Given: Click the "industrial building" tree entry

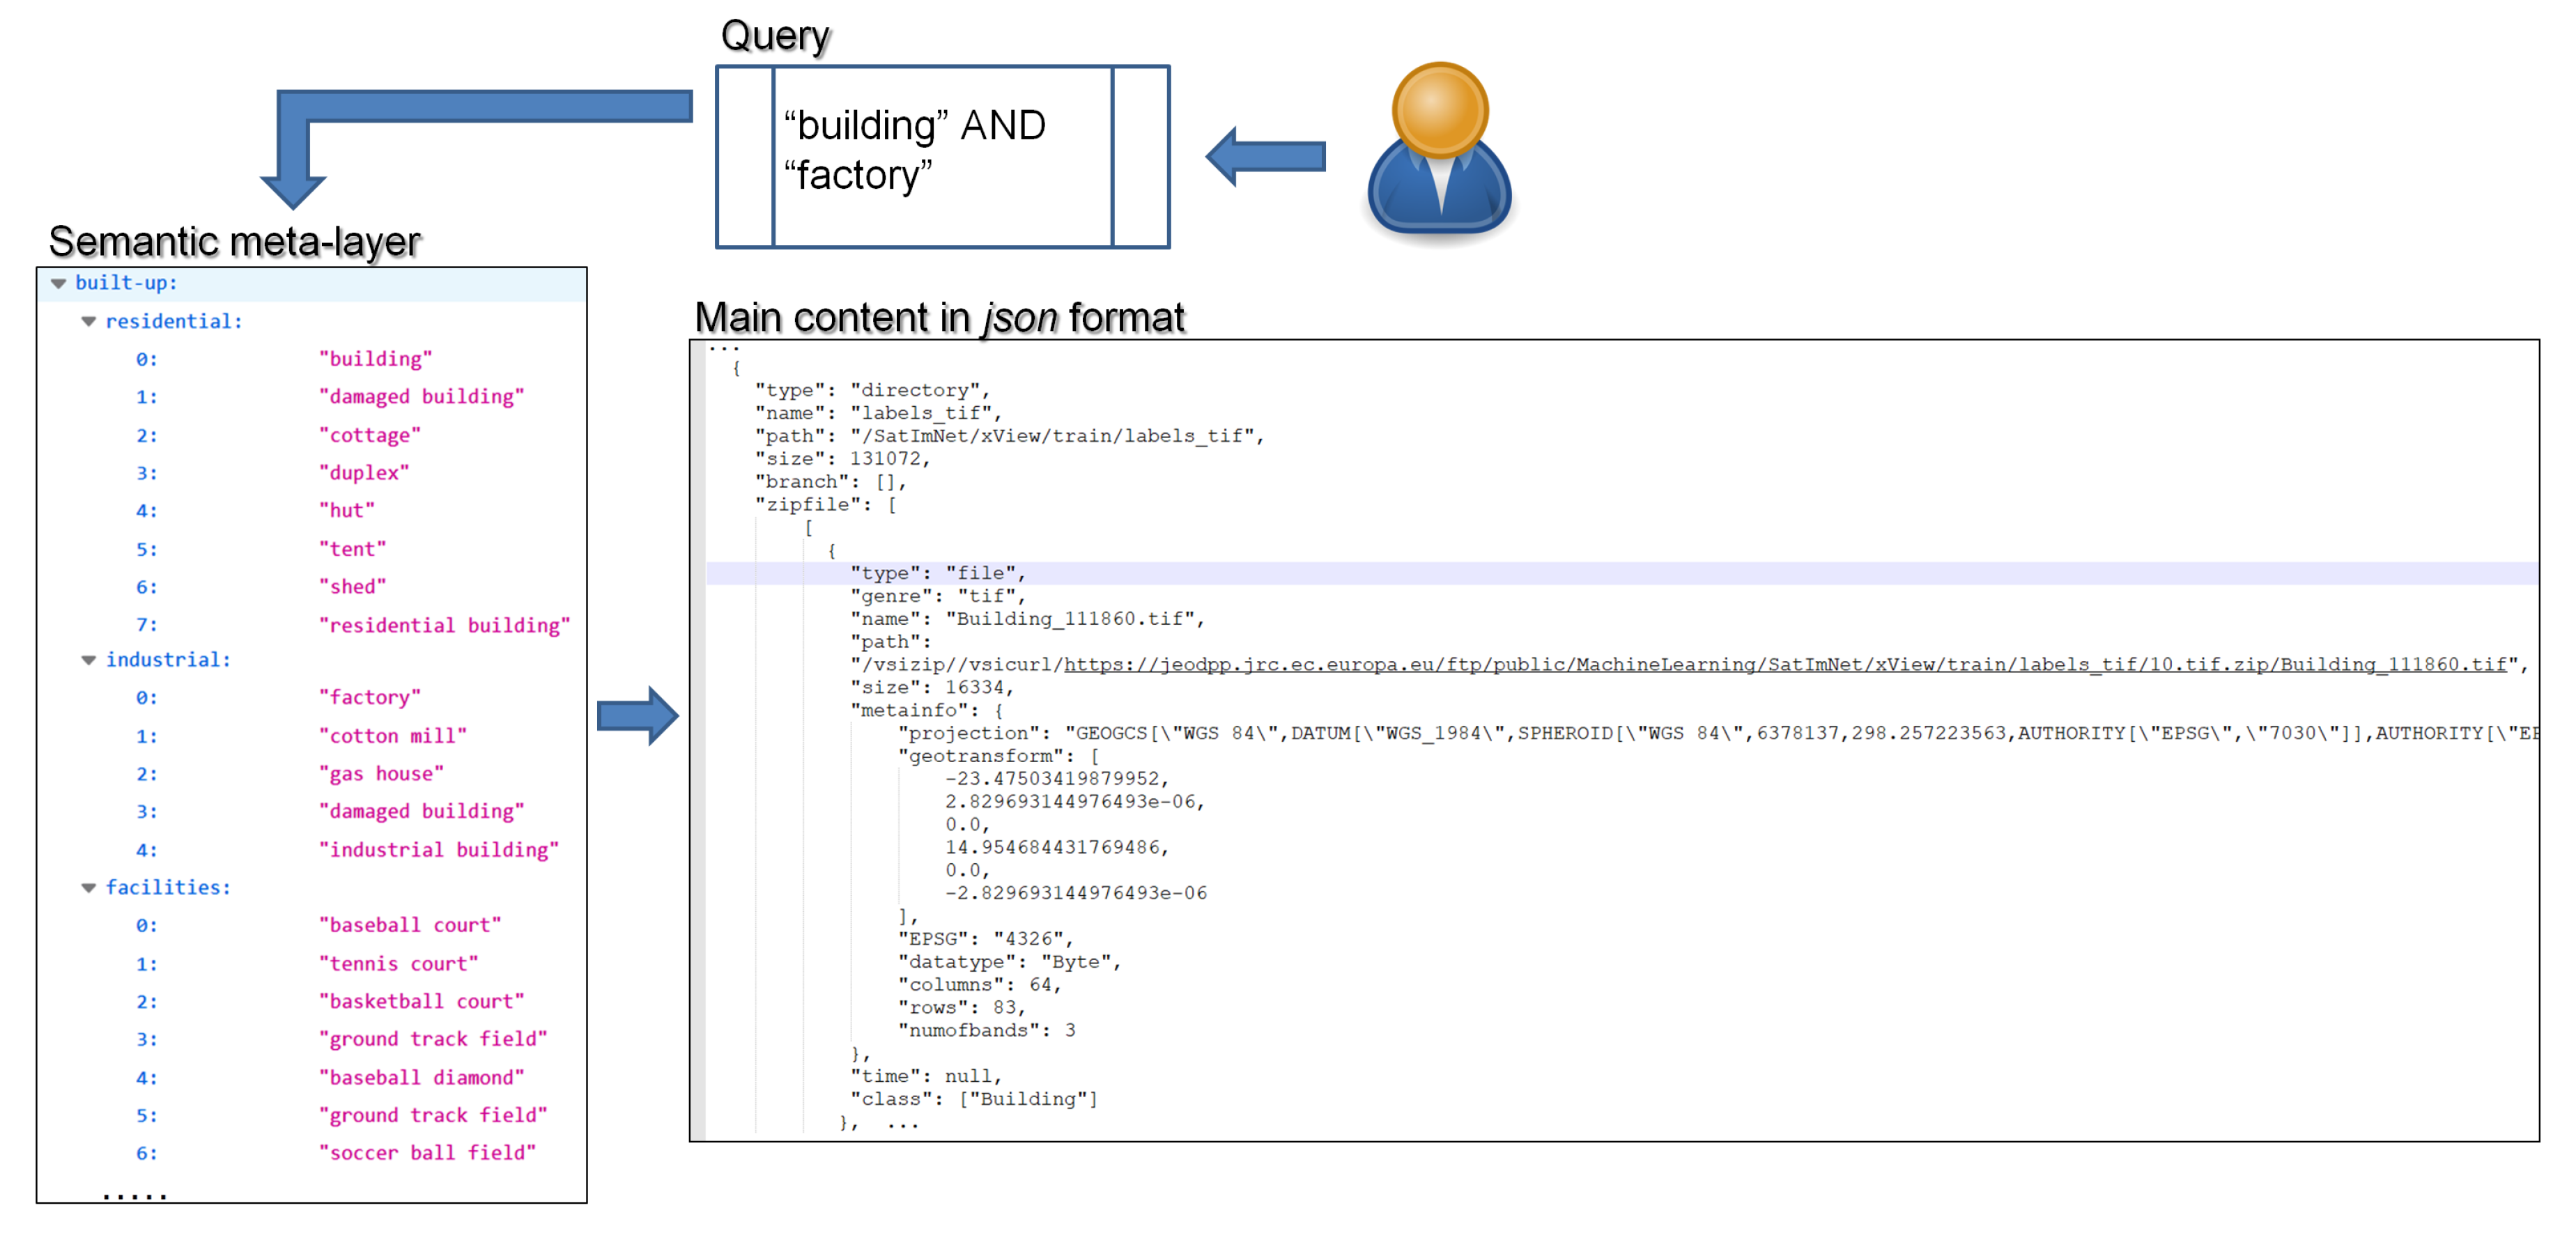Looking at the screenshot, I should click(x=438, y=850).
